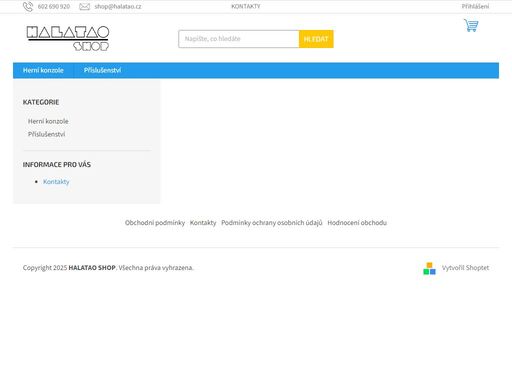Open Obchodní podmínky footer link

point(155,223)
